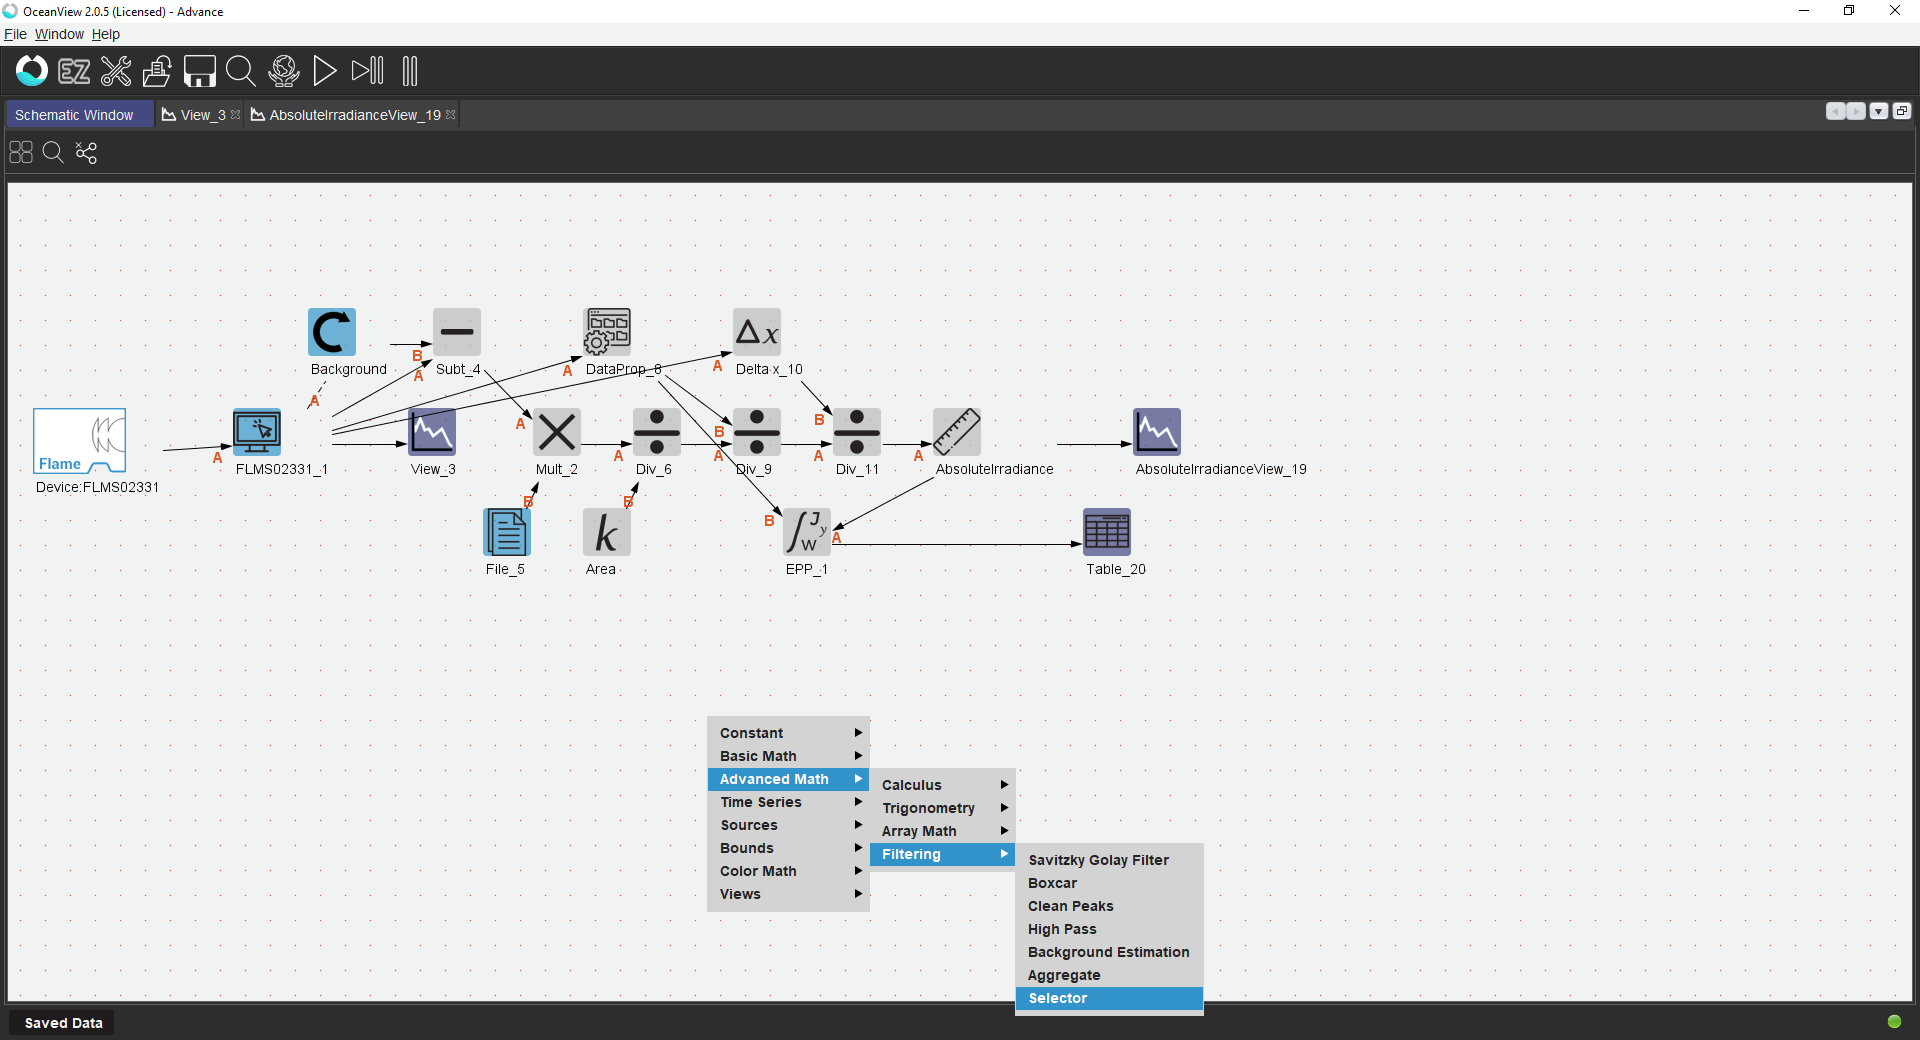Click the AbsoluteIrradiance ruler node
The image size is (1920, 1040).
coord(956,432)
